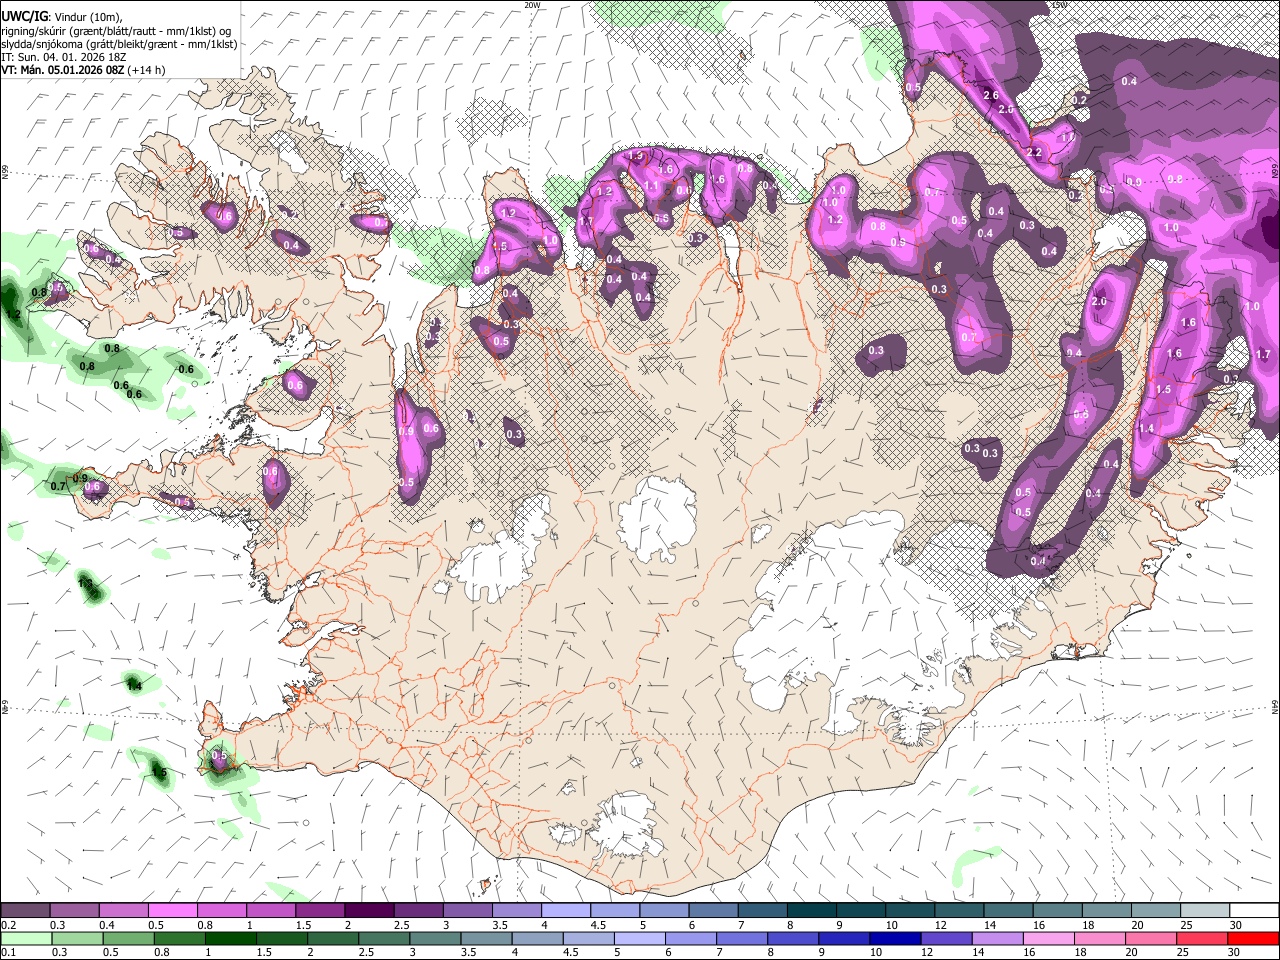Pick the light pink 16 swatch in lower legend
The height and width of the screenshot is (960, 1280).
pyautogui.click(x=1048, y=938)
